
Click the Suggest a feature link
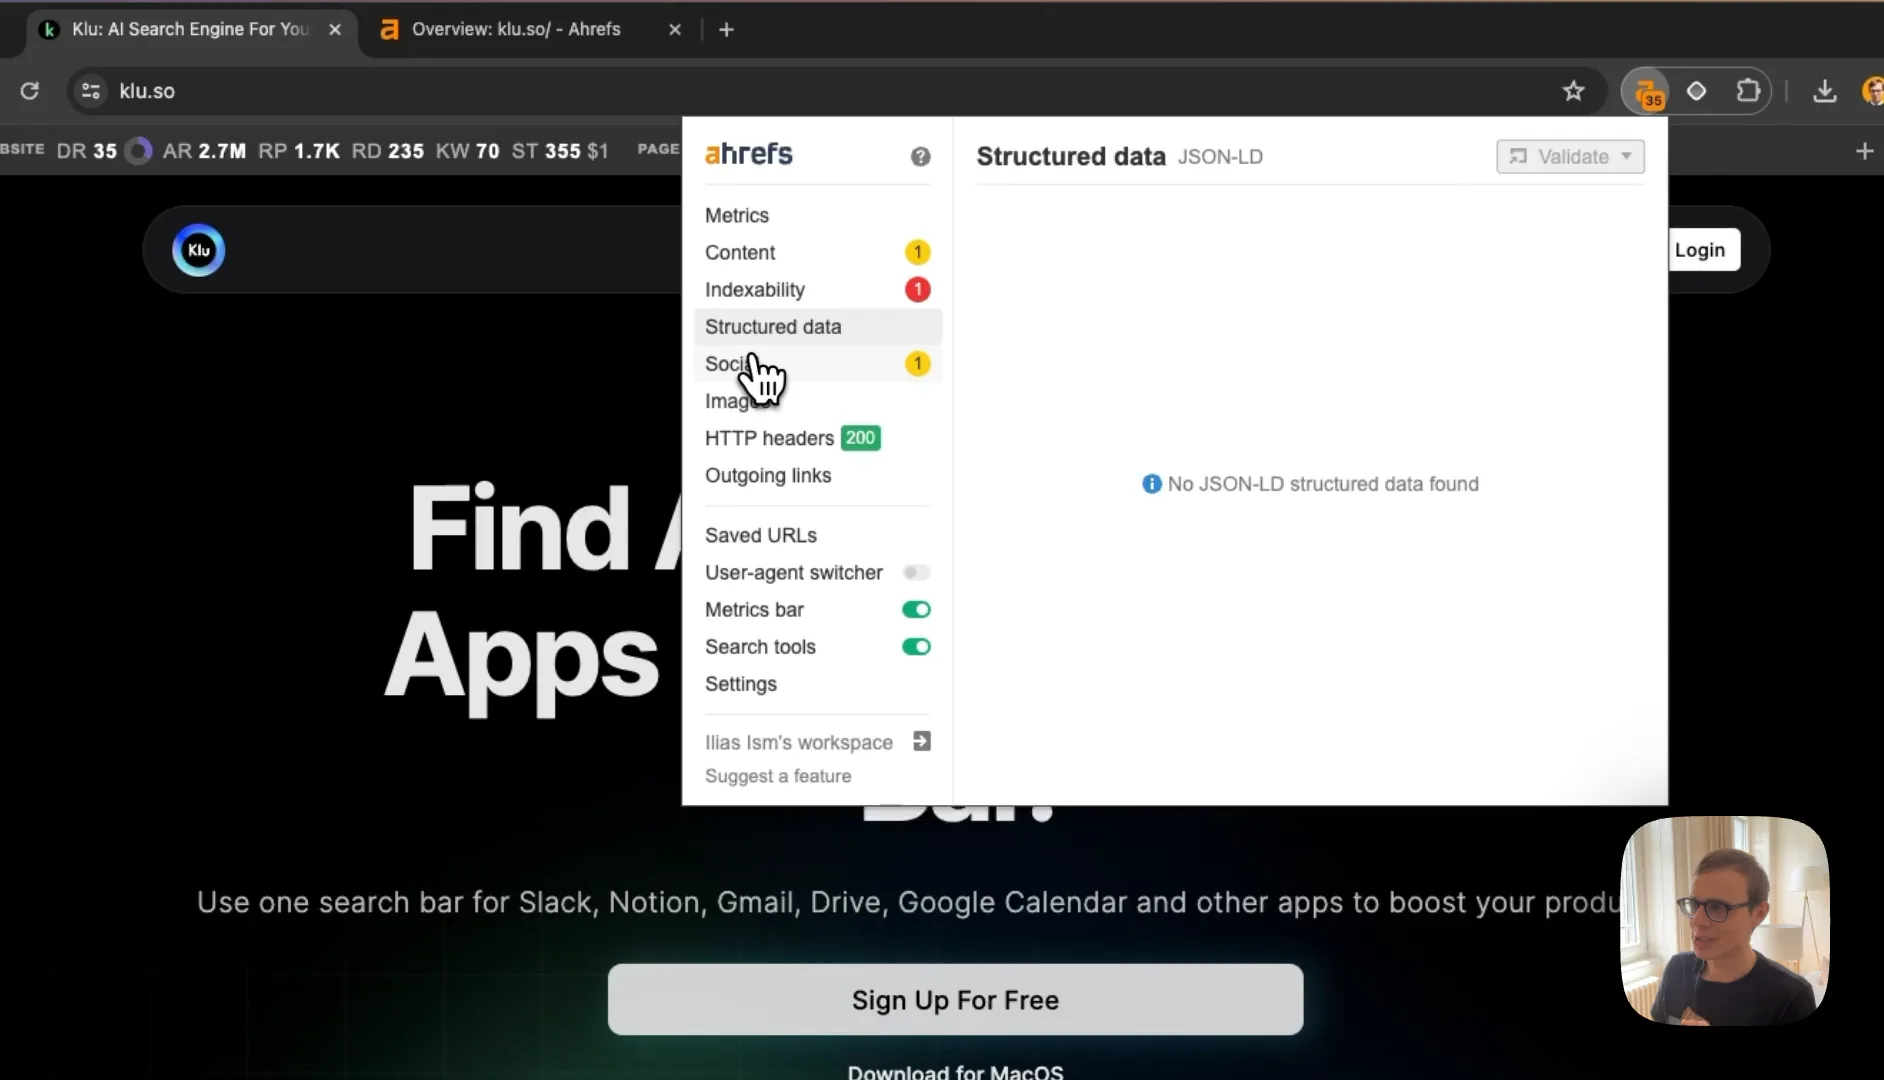click(x=778, y=776)
